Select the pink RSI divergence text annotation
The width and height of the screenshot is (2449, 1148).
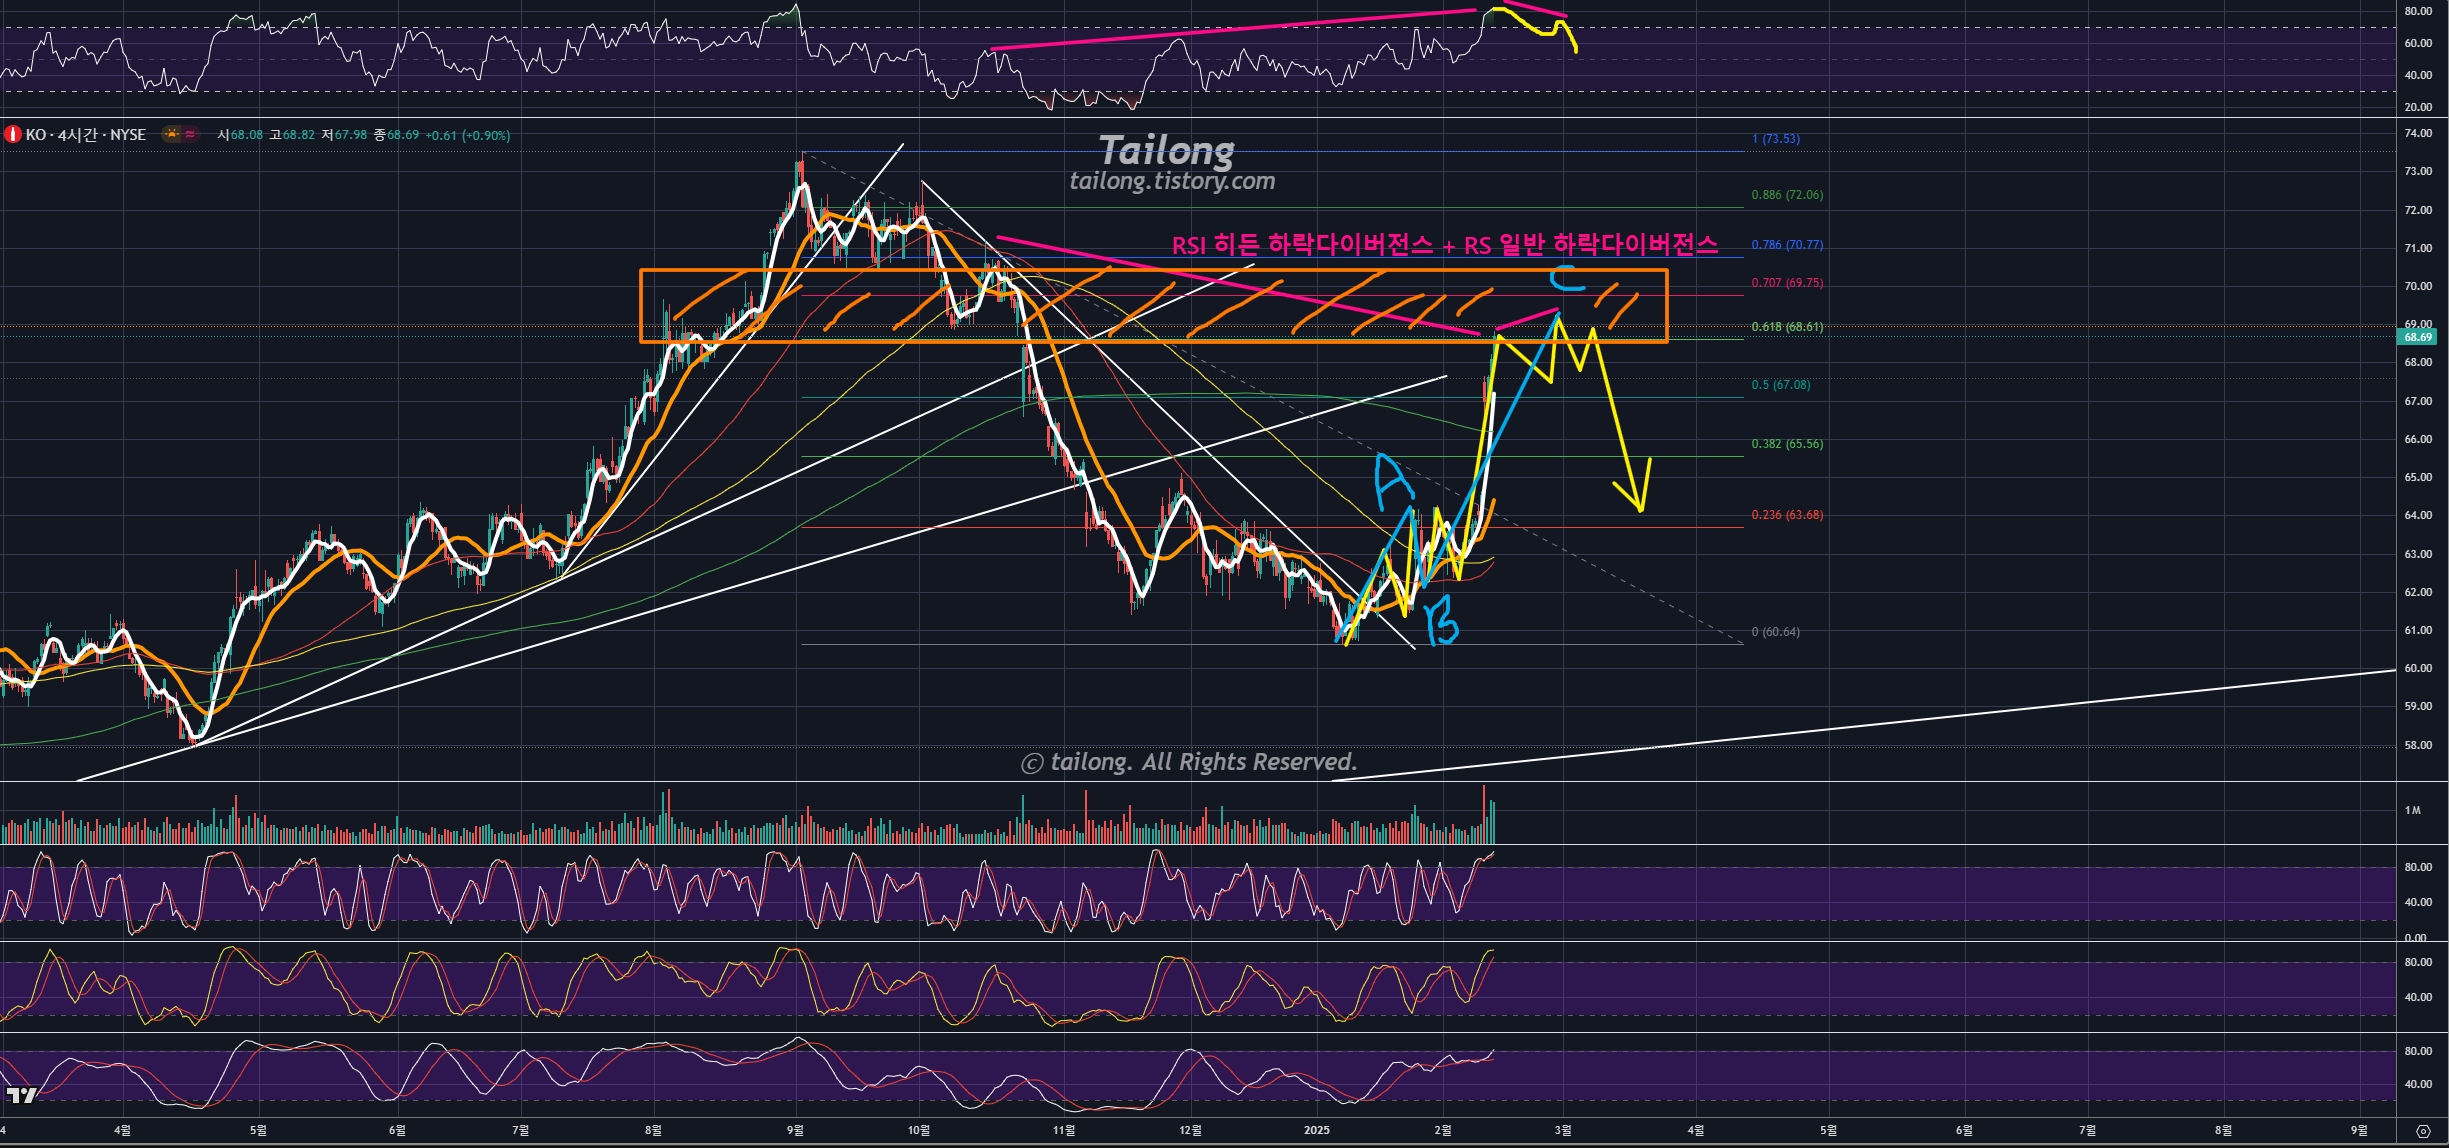click(x=1444, y=245)
